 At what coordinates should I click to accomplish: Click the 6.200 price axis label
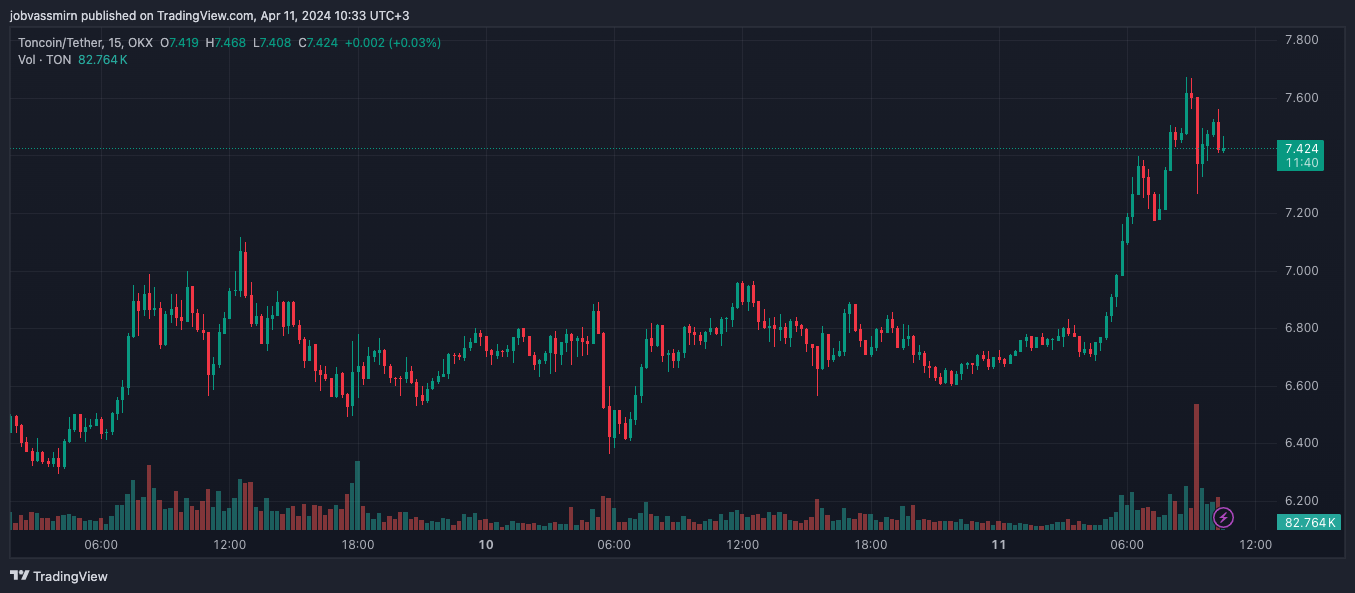[x=1301, y=500]
